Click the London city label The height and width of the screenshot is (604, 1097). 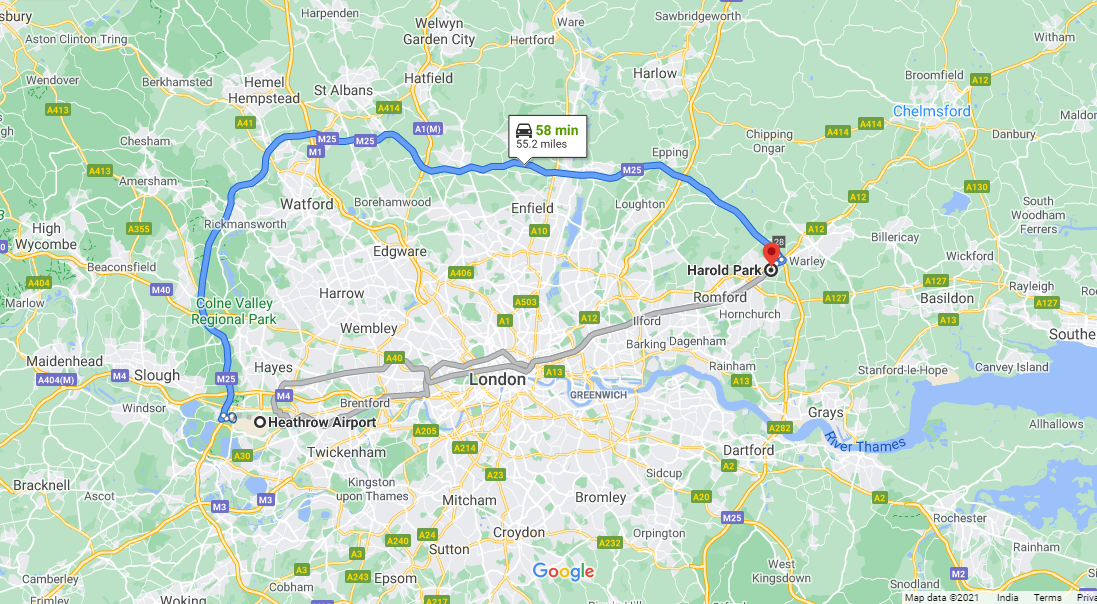click(x=497, y=380)
